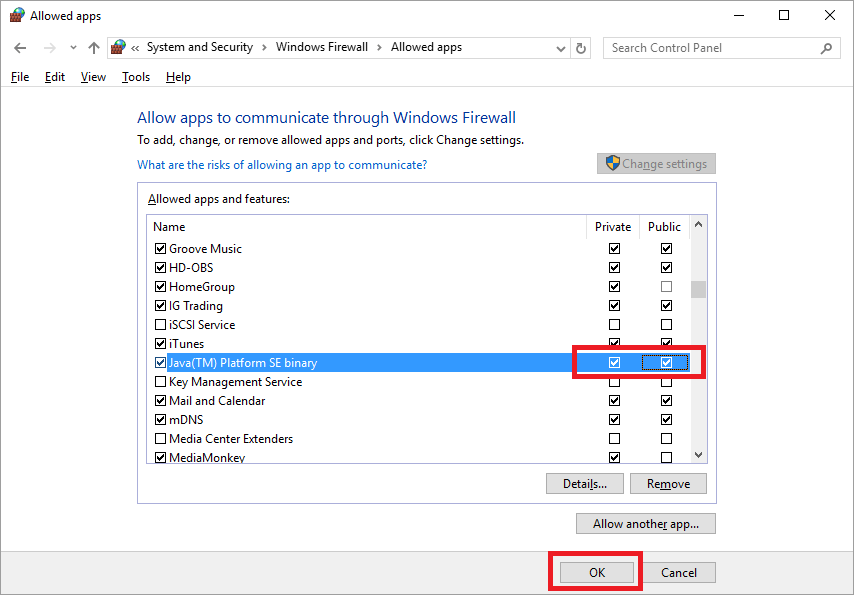Disable the iSCSI Service checkbox
Viewport: 854px width, 595px height.
(160, 324)
